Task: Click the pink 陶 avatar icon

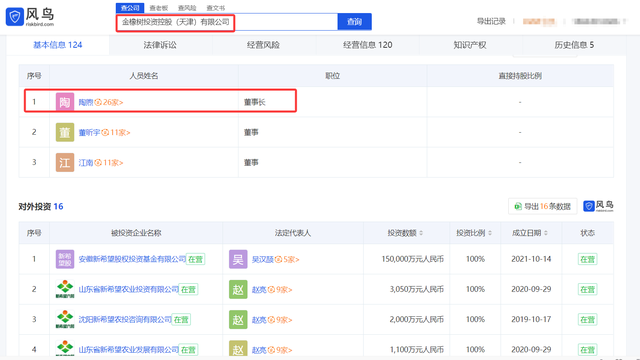Action: click(x=65, y=102)
